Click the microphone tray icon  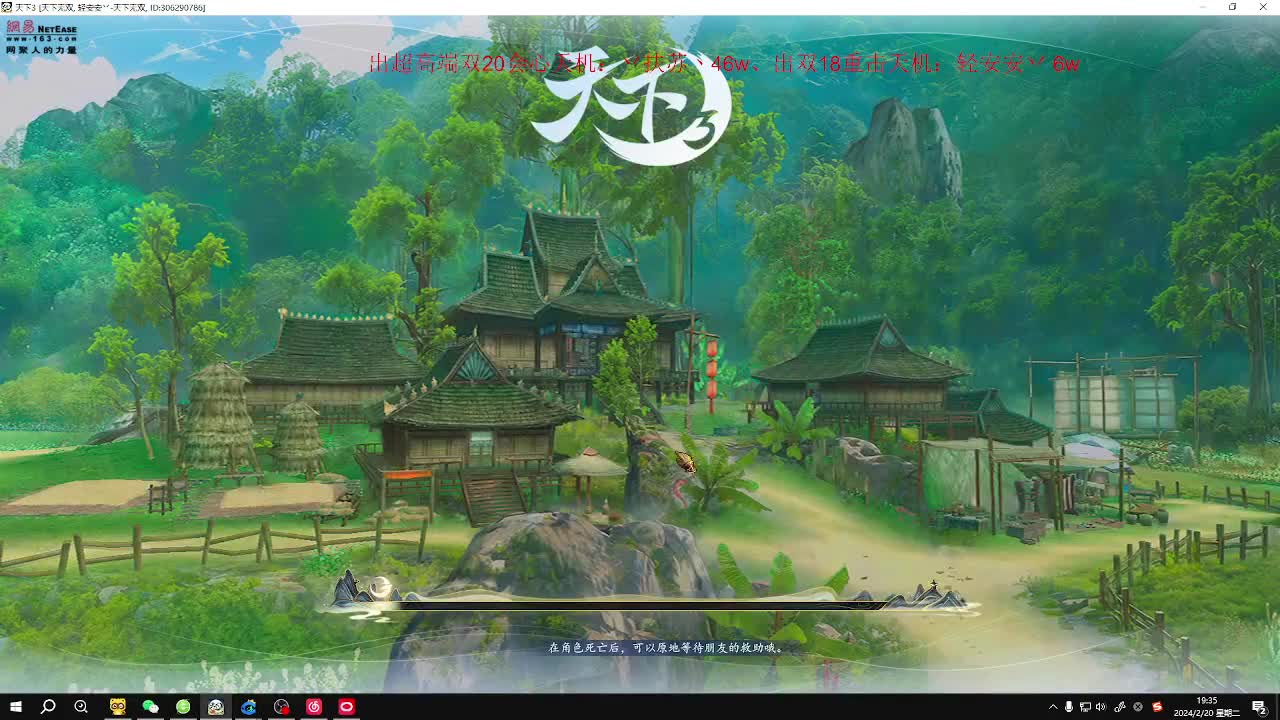click(1069, 707)
